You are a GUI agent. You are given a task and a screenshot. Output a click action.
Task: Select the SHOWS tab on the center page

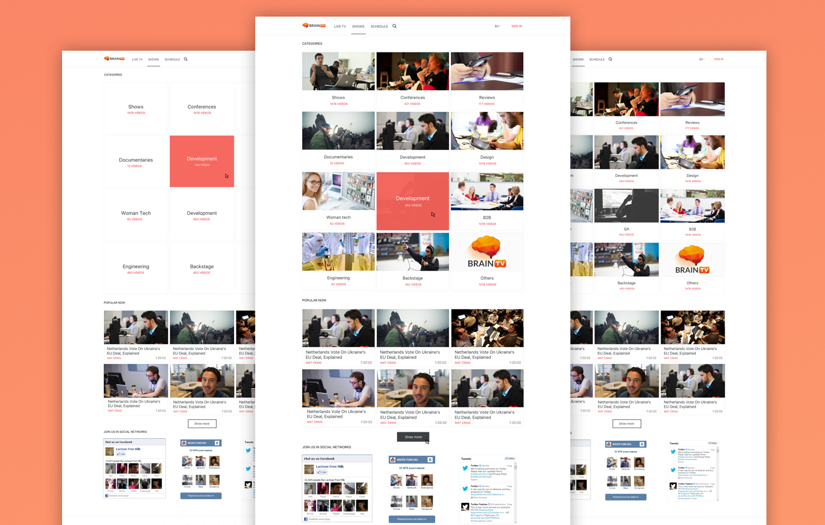click(358, 26)
